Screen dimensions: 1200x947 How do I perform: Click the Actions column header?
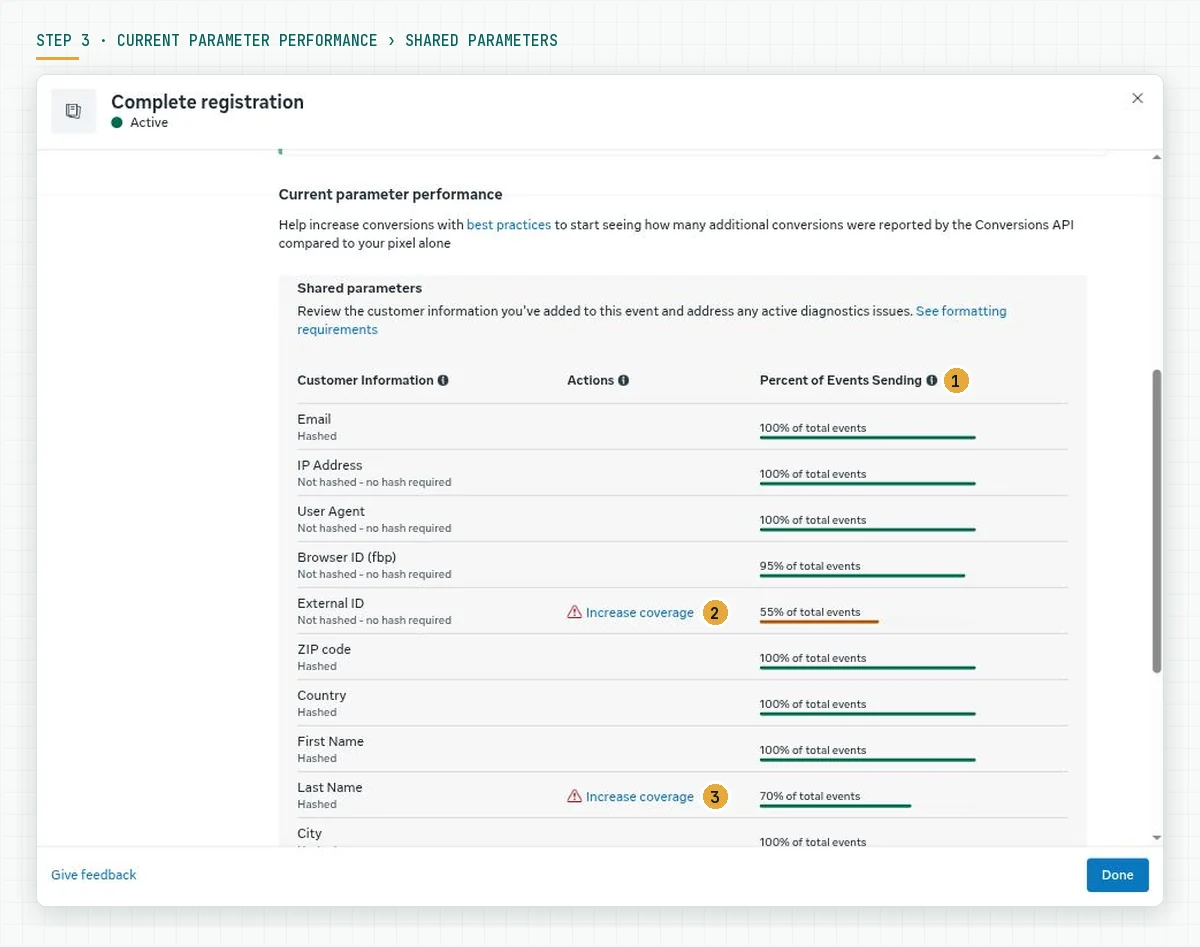(x=590, y=381)
